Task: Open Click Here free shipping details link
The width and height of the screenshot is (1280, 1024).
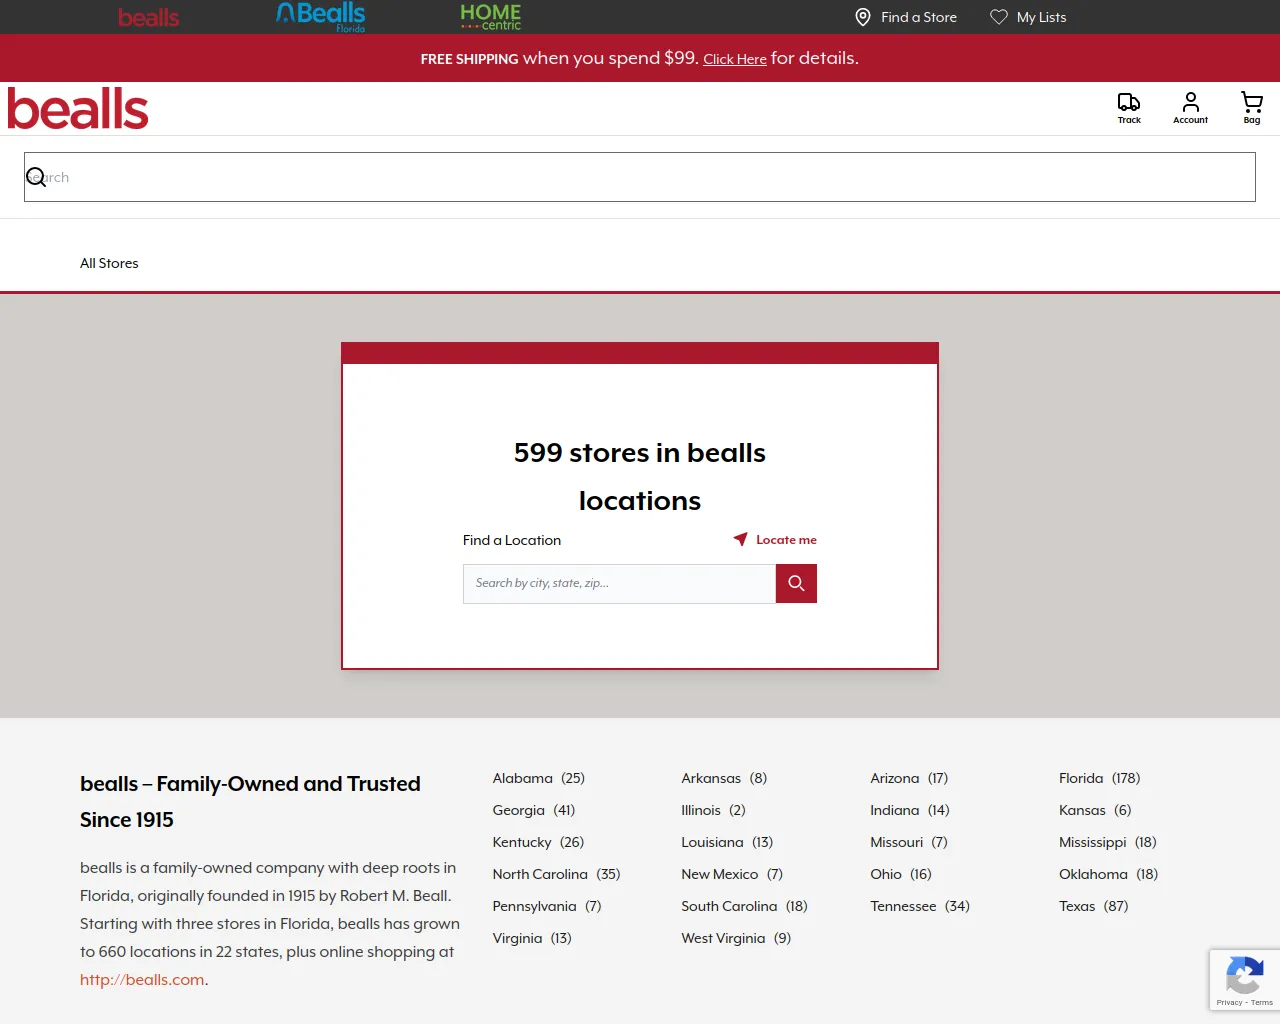Action: pos(735,59)
